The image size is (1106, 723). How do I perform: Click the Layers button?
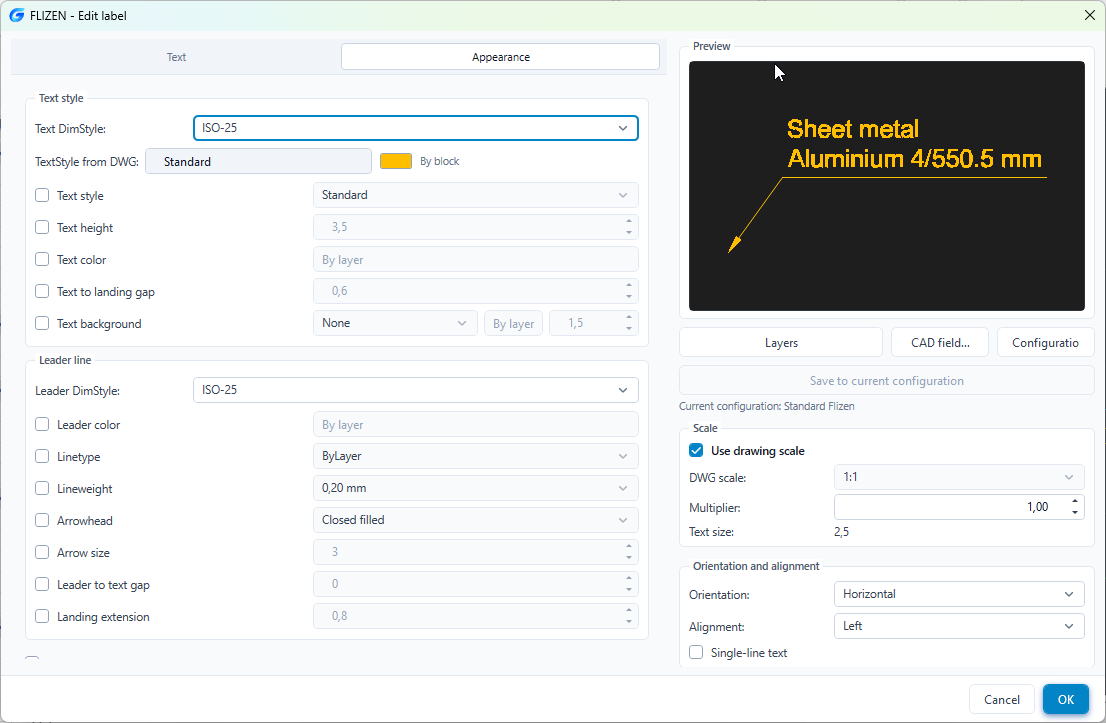tap(781, 343)
